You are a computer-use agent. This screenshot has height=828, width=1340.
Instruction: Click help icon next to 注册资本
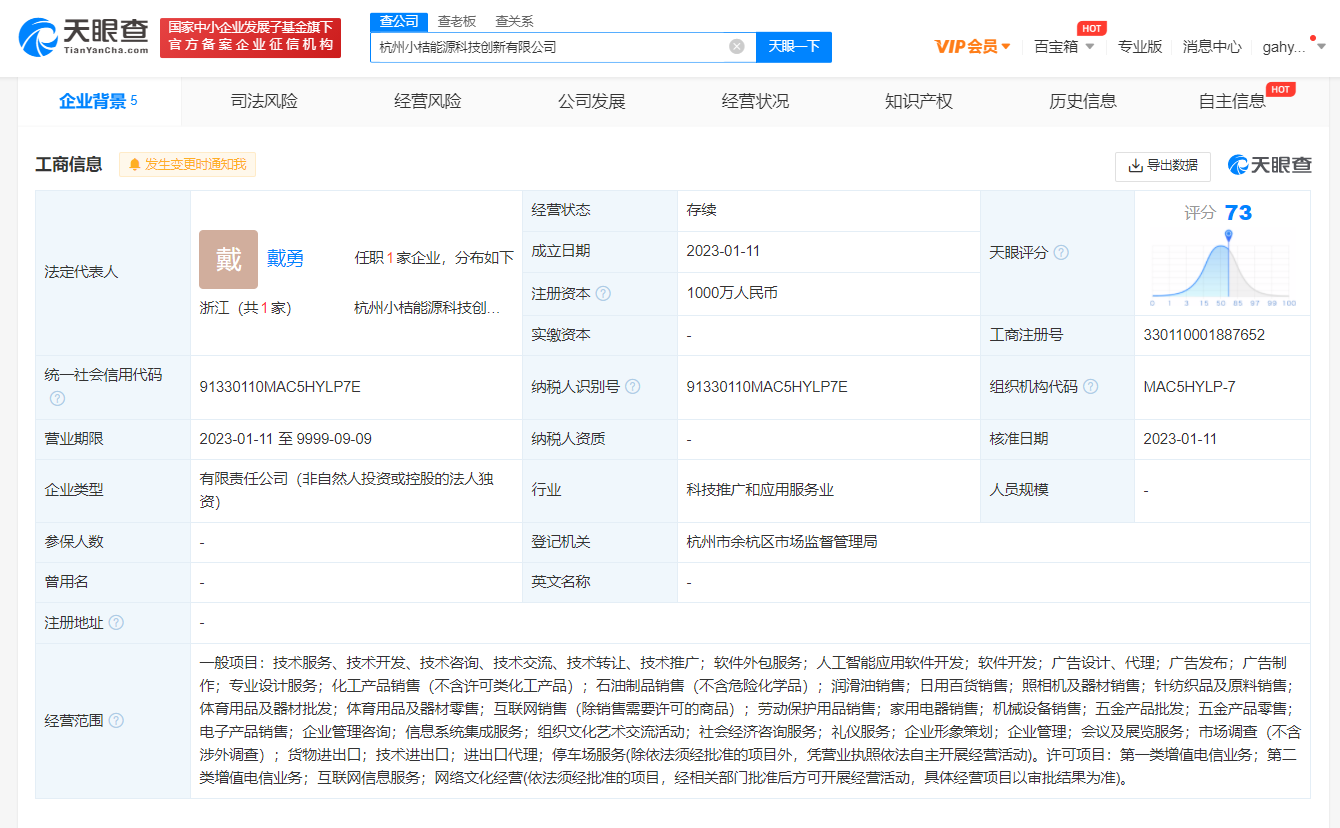pos(603,294)
